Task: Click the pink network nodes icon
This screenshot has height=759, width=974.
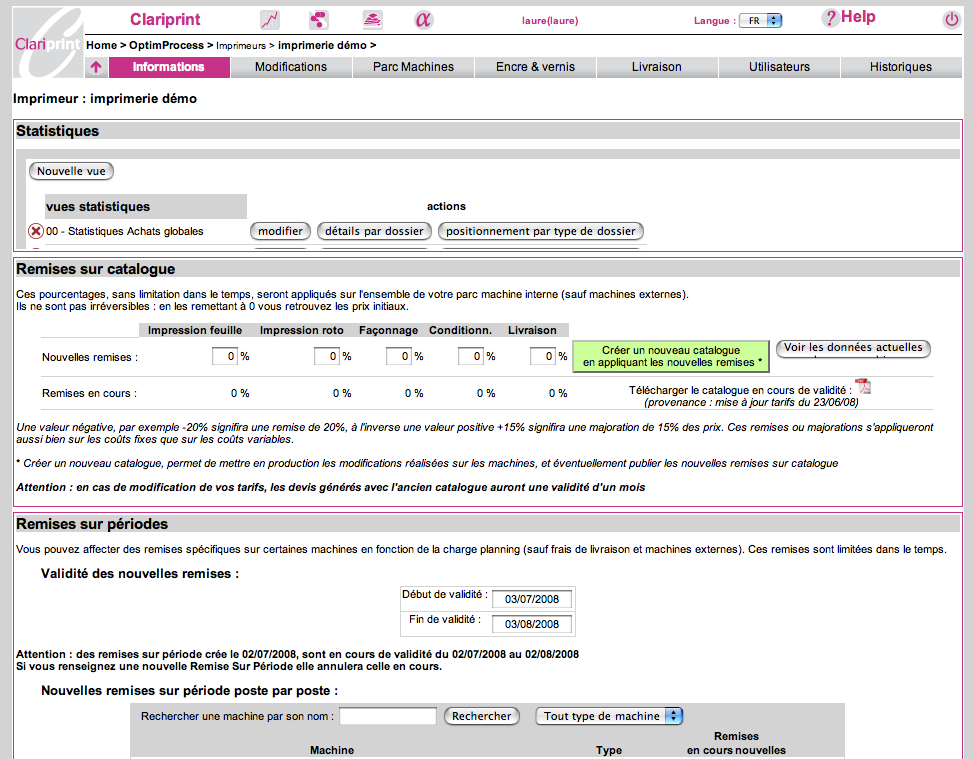Action: point(318,20)
